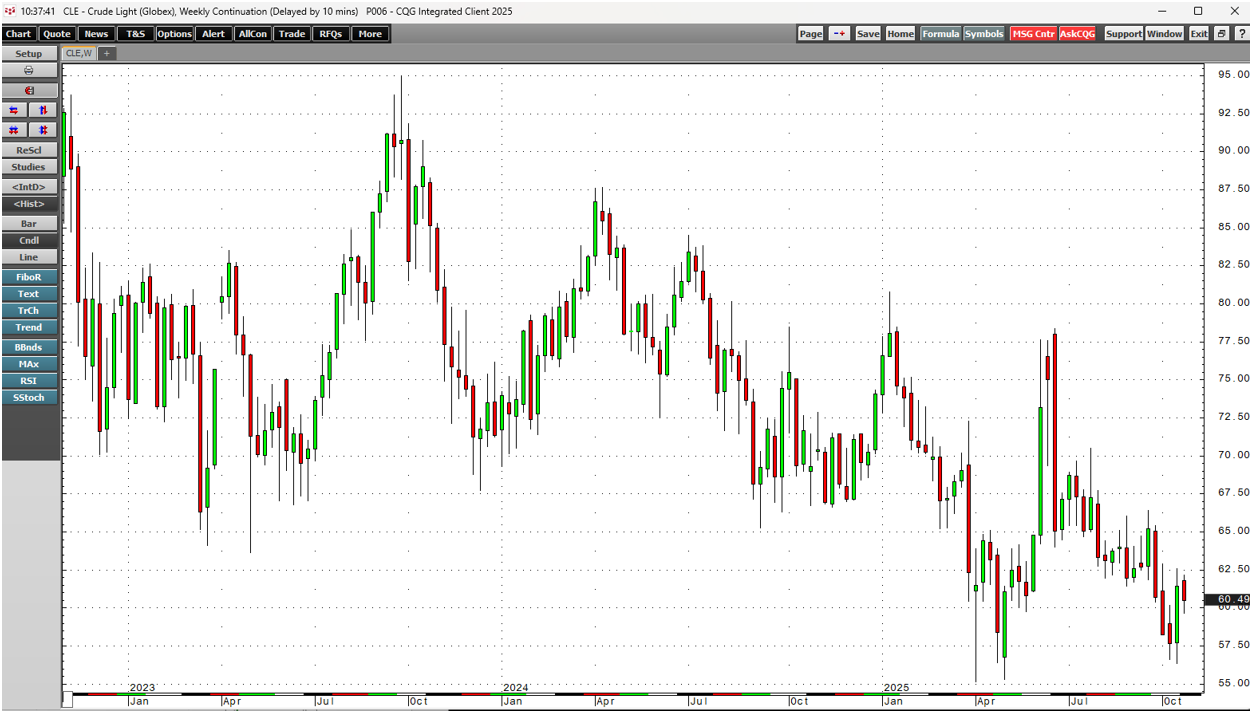Open the Setup dropdown in the sidebar
This screenshot has height=713, width=1254.
tap(29, 54)
